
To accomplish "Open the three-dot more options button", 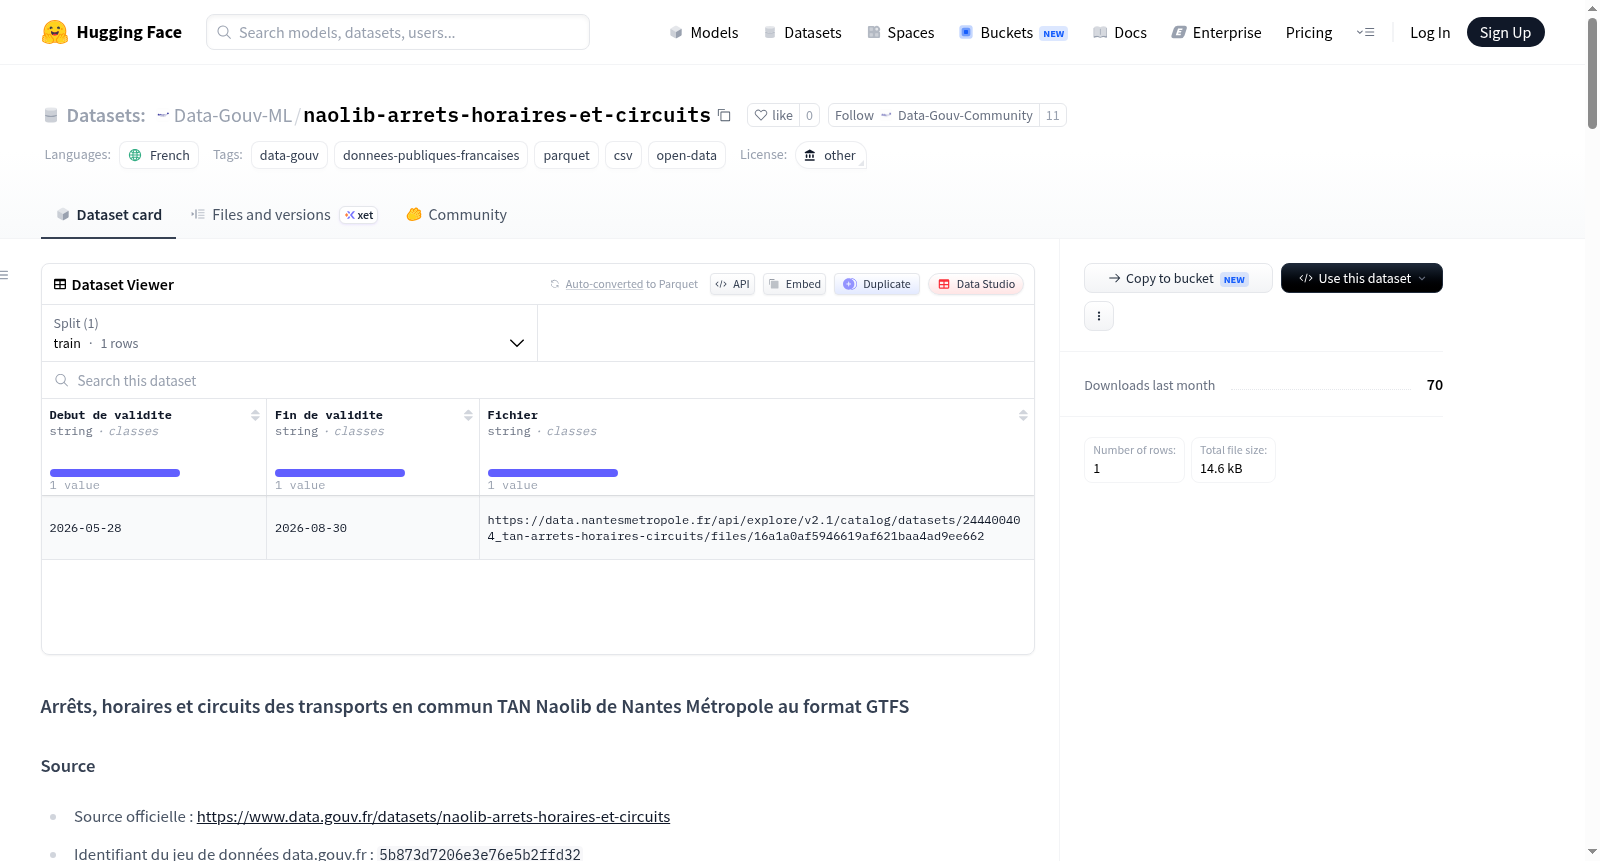I will pyautogui.click(x=1099, y=316).
